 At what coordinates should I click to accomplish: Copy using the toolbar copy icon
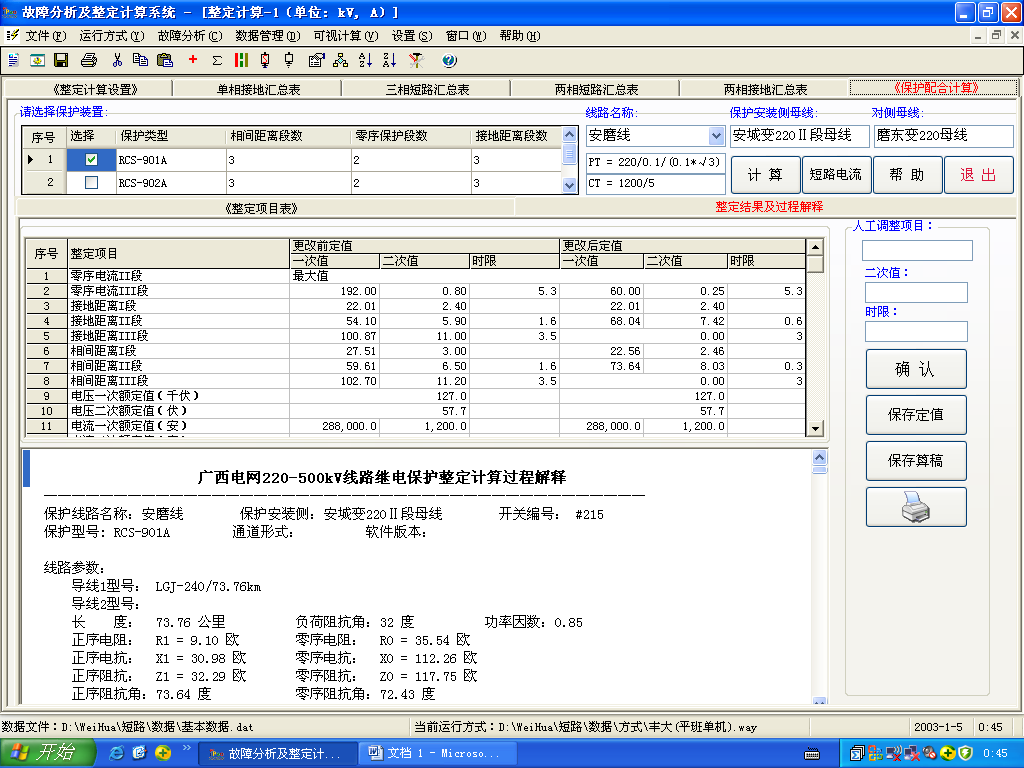(x=140, y=61)
